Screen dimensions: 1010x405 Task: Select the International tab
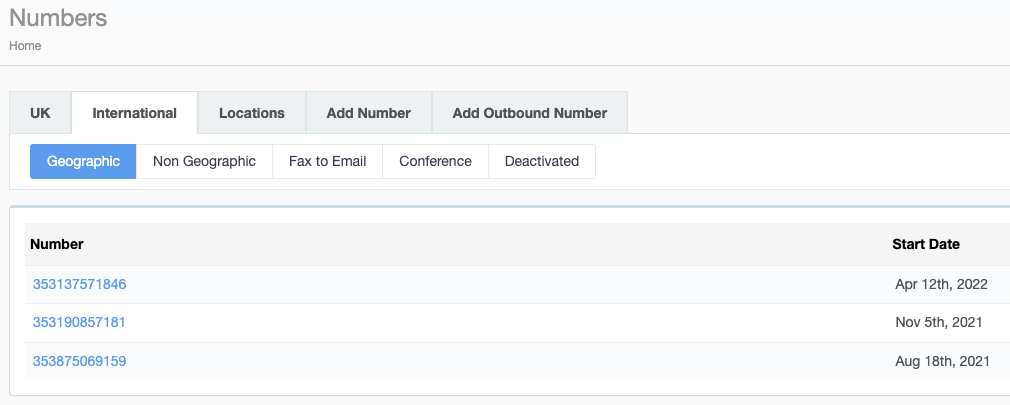tap(134, 113)
